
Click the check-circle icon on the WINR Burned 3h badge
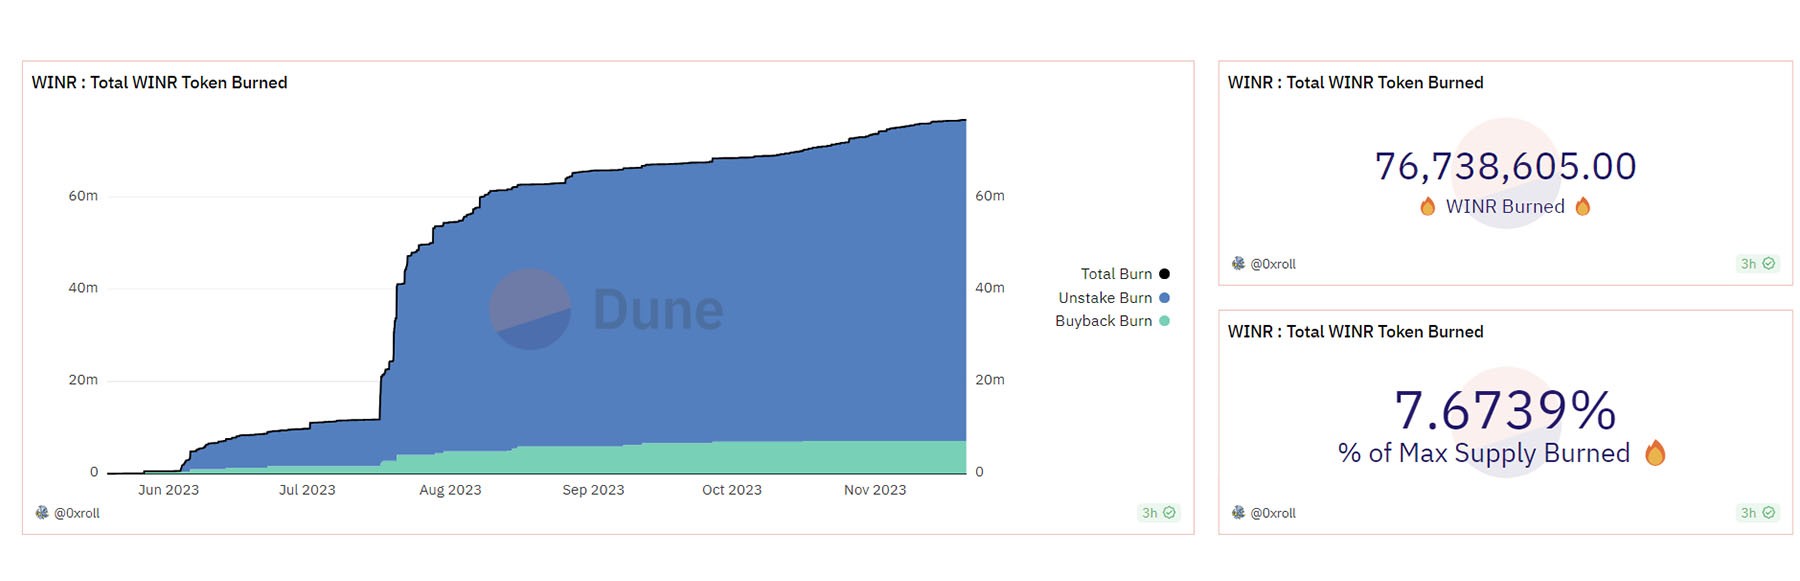point(1768,264)
